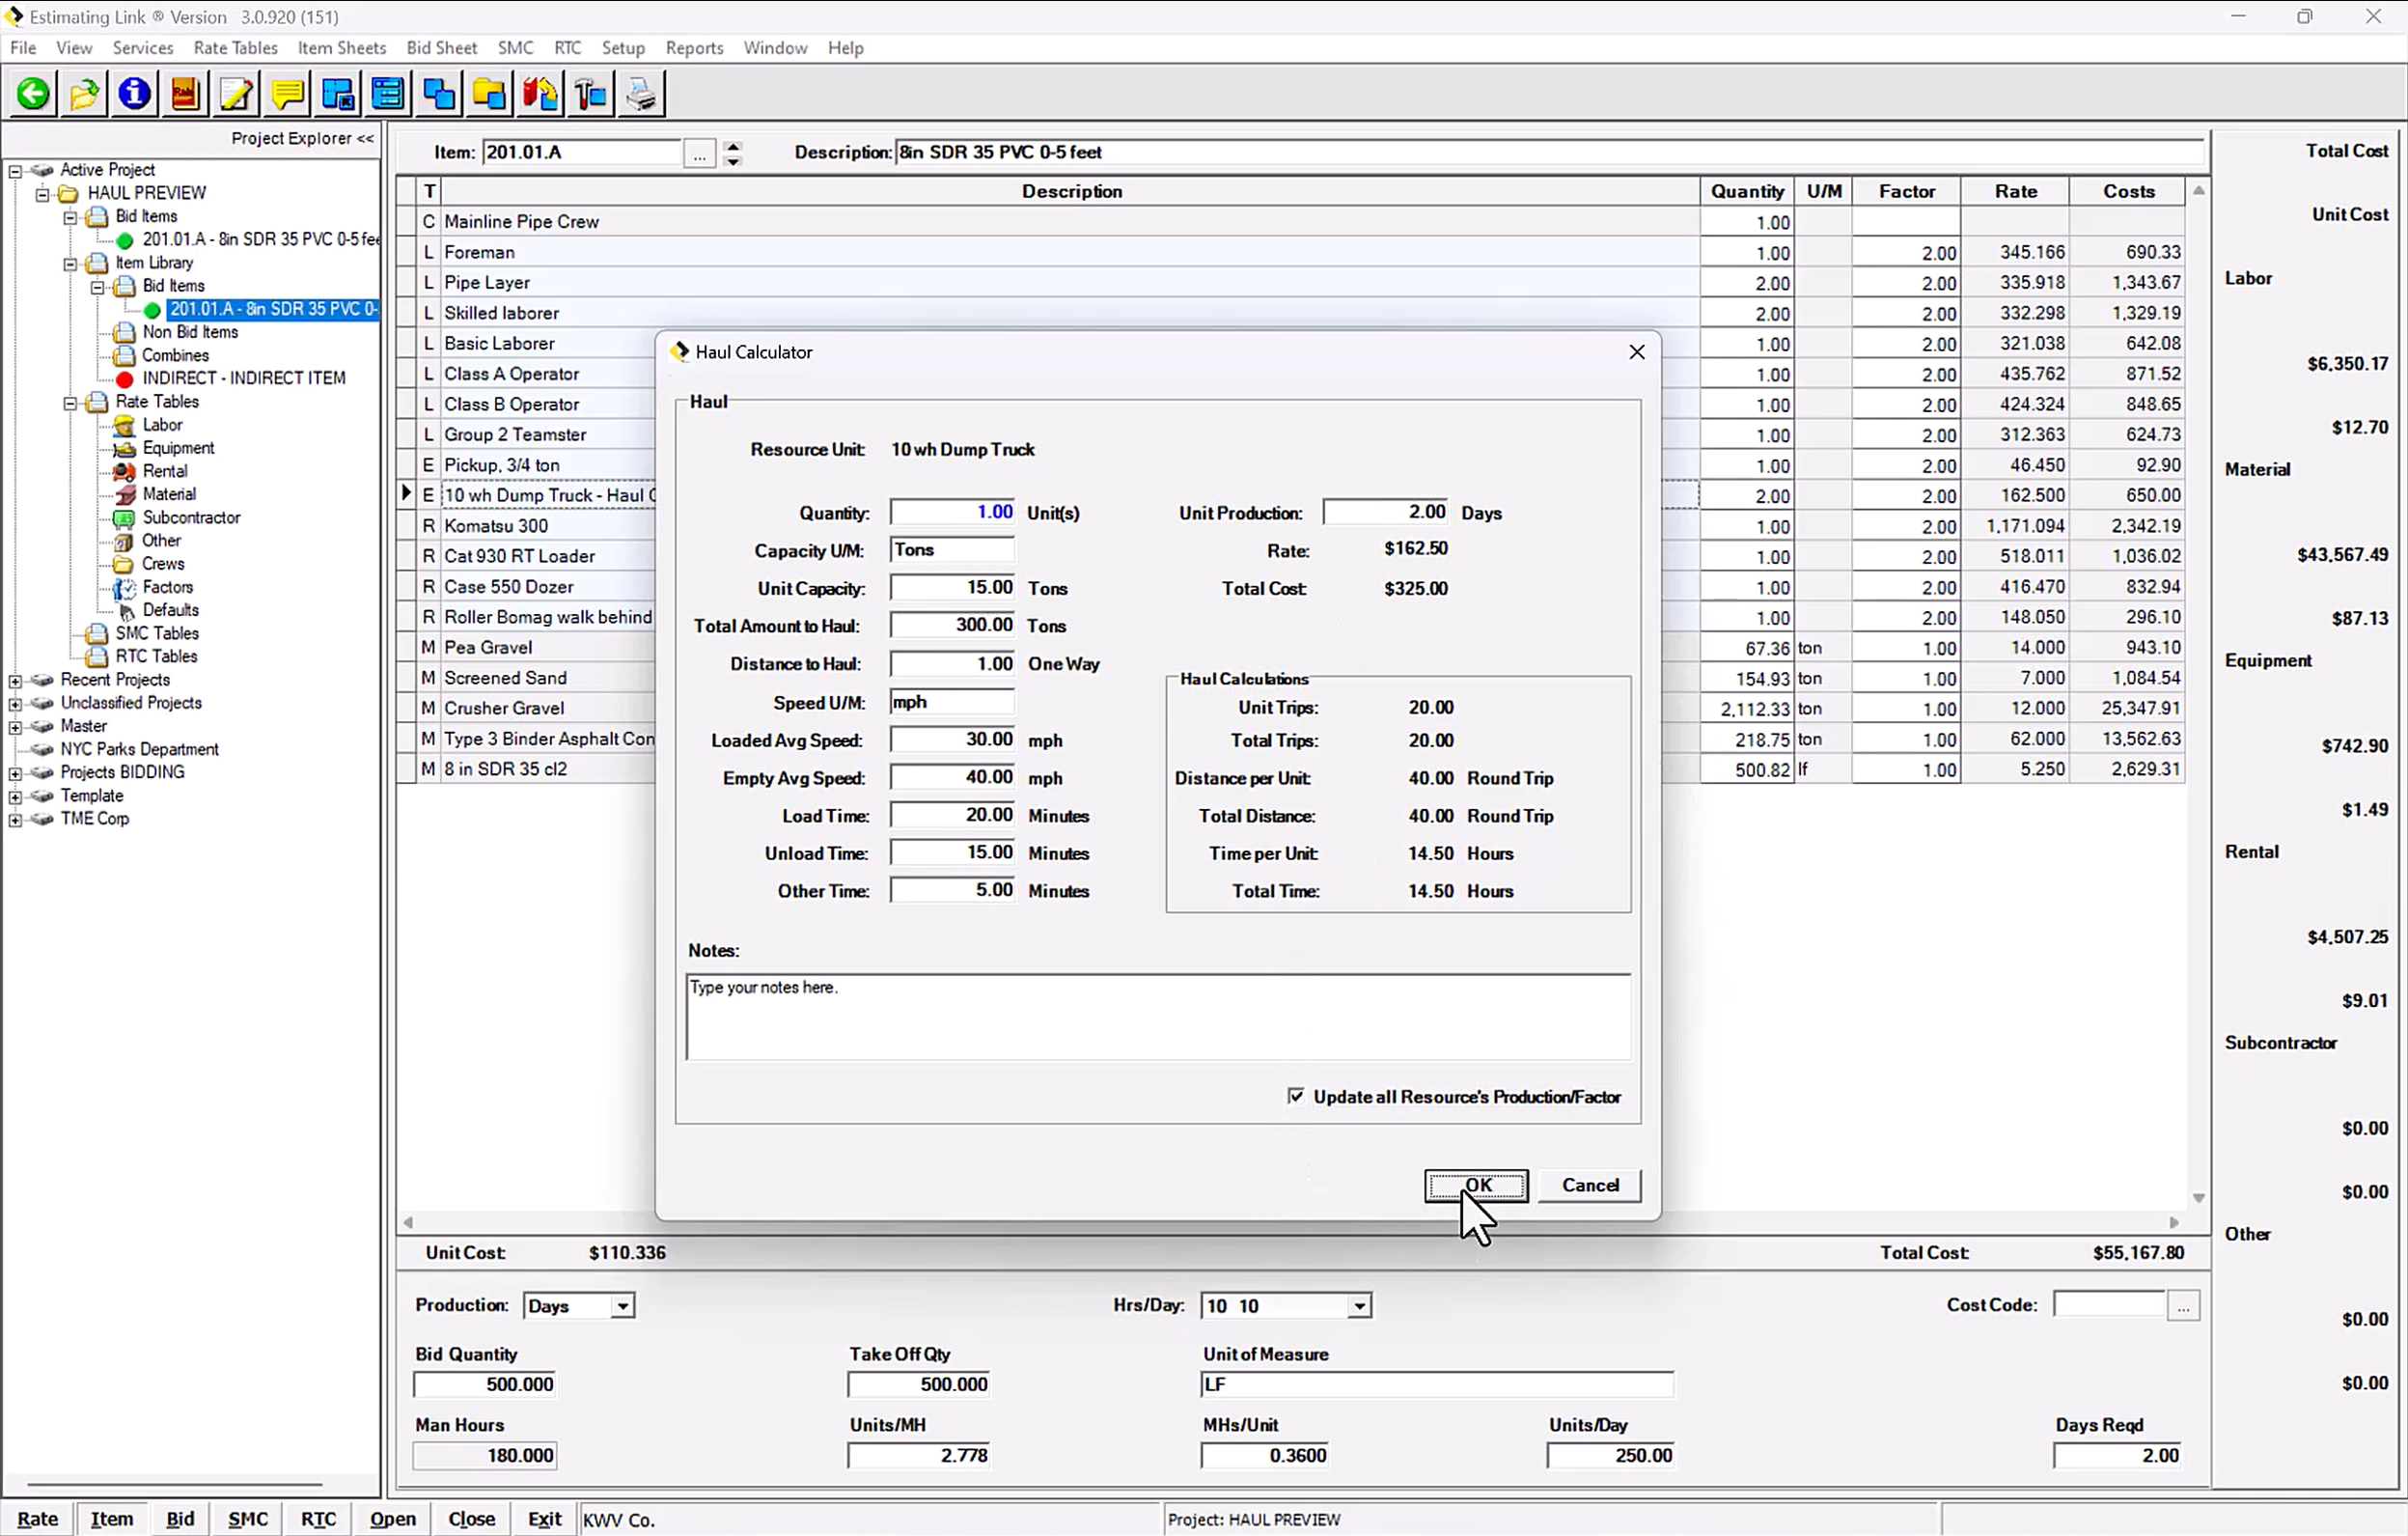
Task: Toggle the red INDIRECT - INDIRECT ITEM marker
Action: click(x=124, y=378)
